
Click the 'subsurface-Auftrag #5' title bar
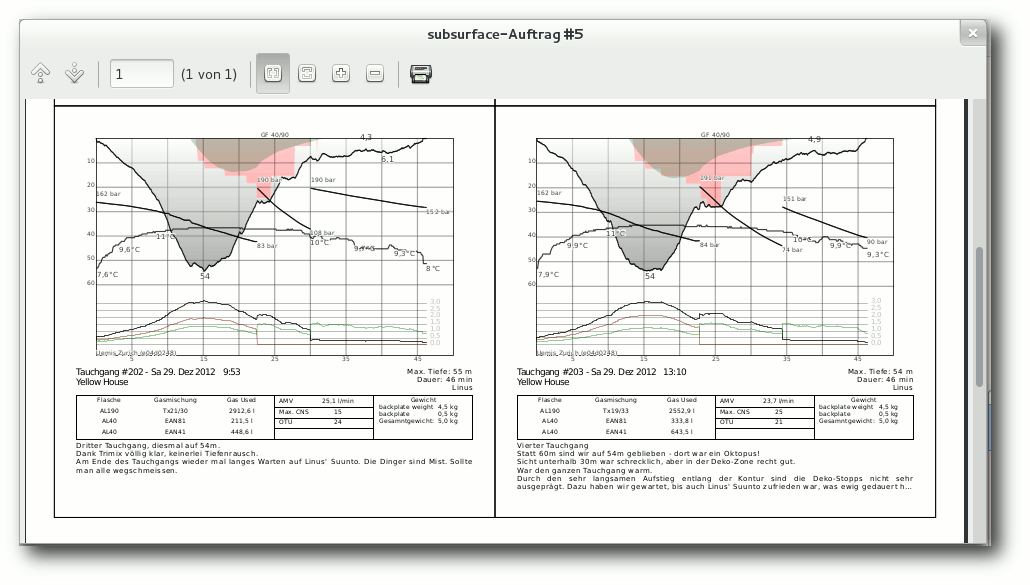(x=504, y=34)
